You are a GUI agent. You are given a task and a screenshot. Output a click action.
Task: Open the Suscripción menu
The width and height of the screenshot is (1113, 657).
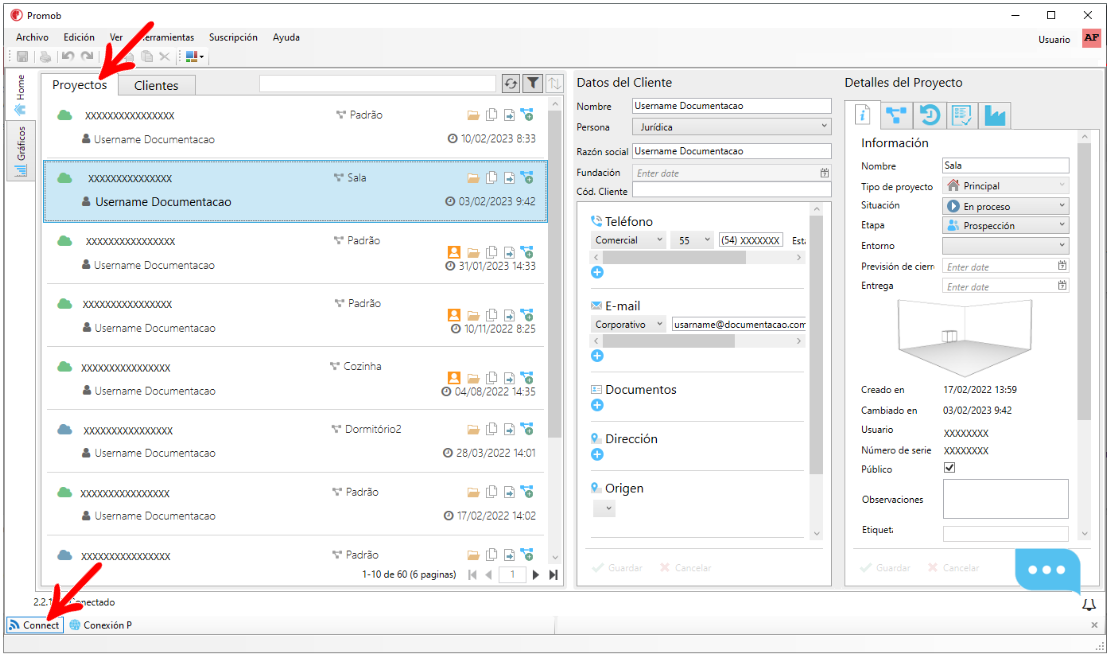point(233,38)
